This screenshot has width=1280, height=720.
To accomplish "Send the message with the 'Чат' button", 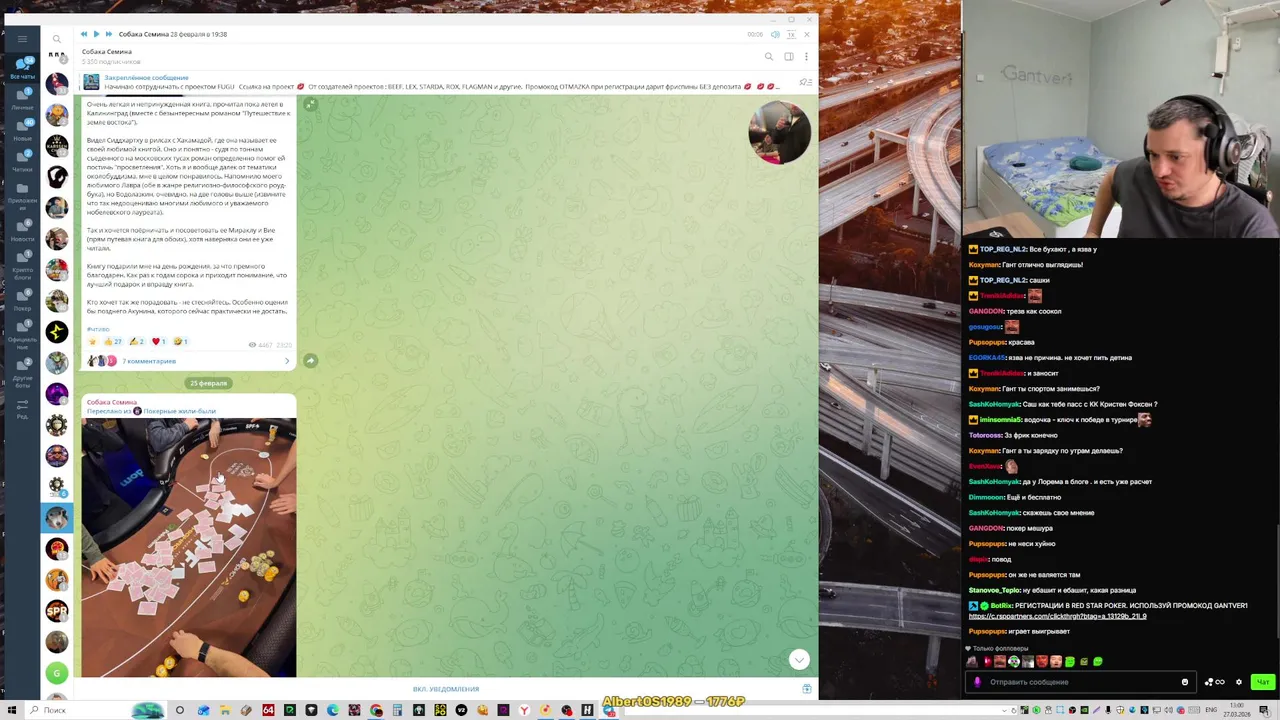I will 1263,682.
